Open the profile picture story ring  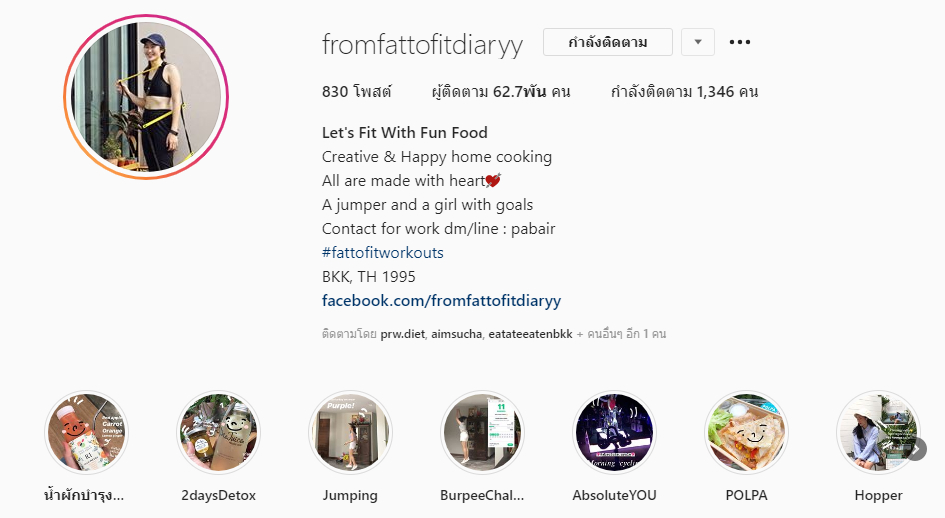click(x=146, y=97)
